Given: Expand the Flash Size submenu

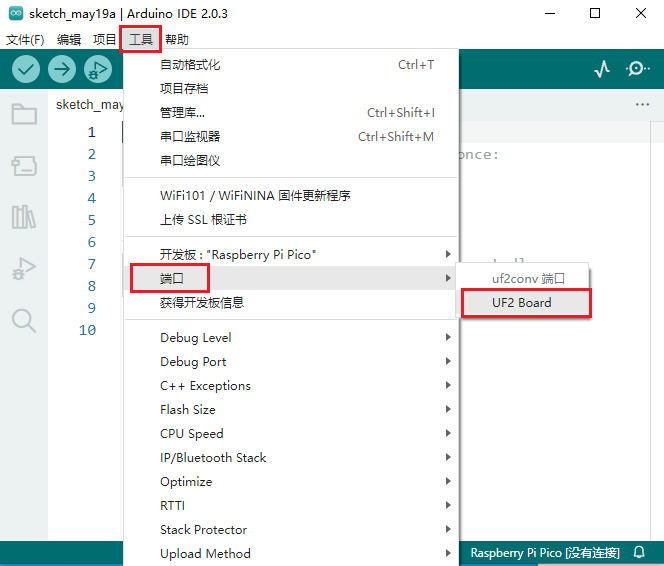Looking at the screenshot, I should click(291, 409).
